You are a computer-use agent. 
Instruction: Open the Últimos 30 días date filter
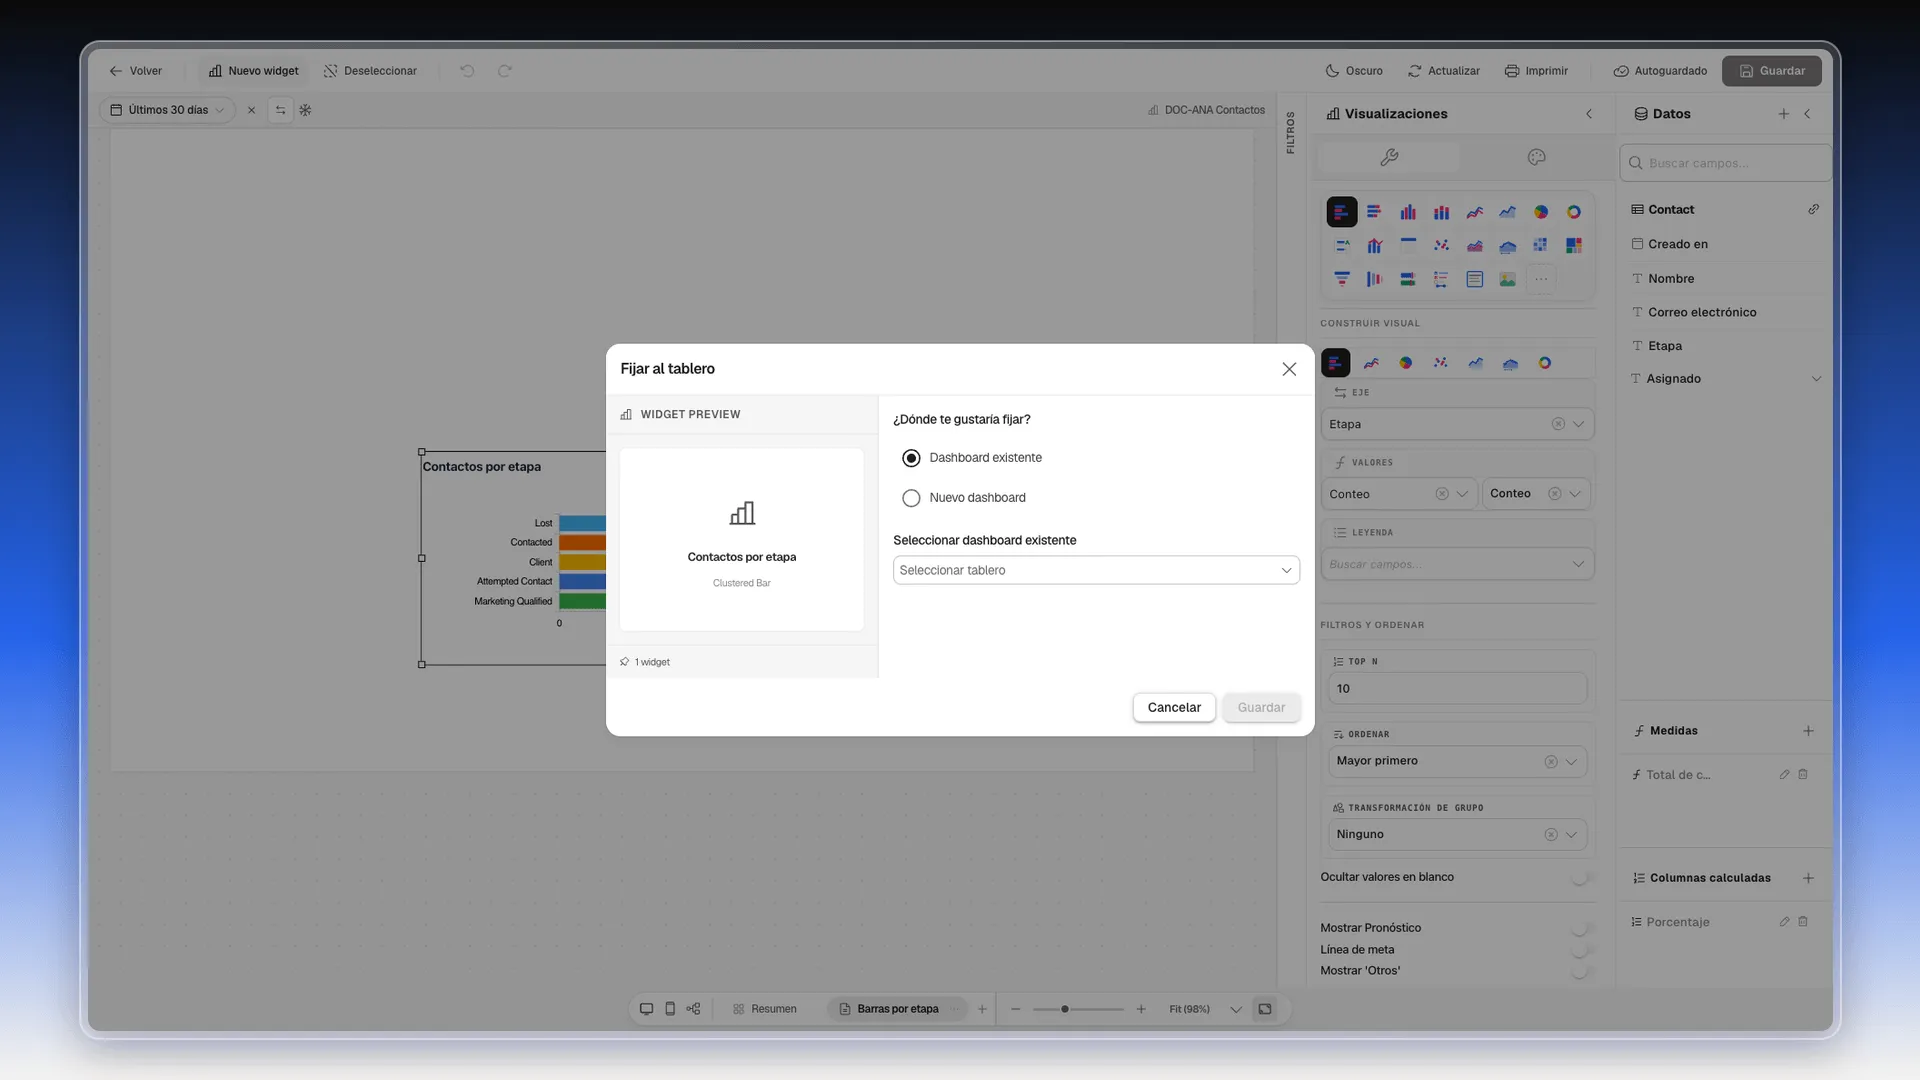(x=167, y=110)
